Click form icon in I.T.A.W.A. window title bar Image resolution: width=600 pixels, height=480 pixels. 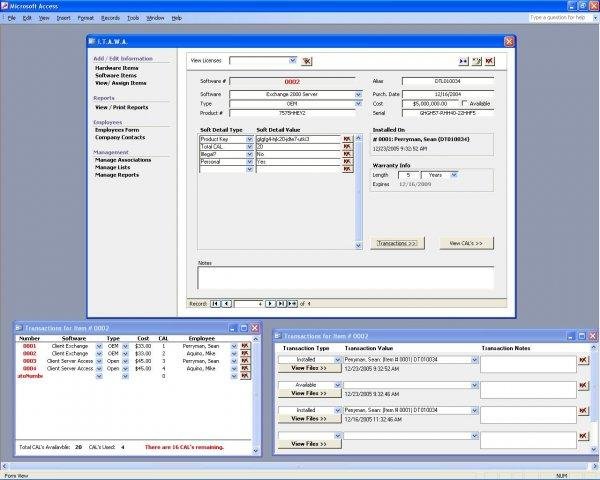[x=92, y=41]
